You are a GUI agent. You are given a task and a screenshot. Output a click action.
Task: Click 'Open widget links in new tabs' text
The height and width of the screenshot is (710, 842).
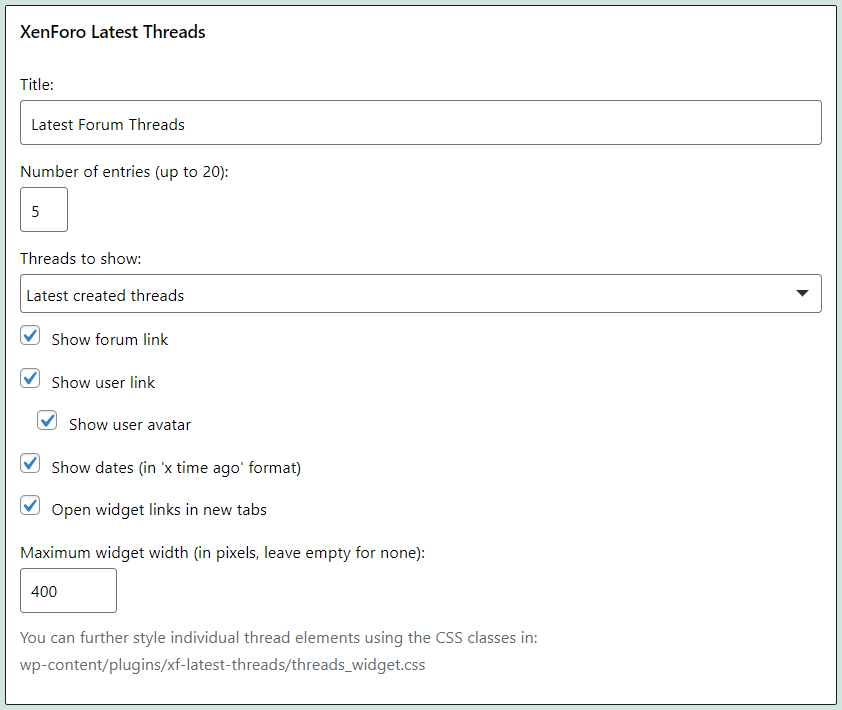[x=159, y=509]
